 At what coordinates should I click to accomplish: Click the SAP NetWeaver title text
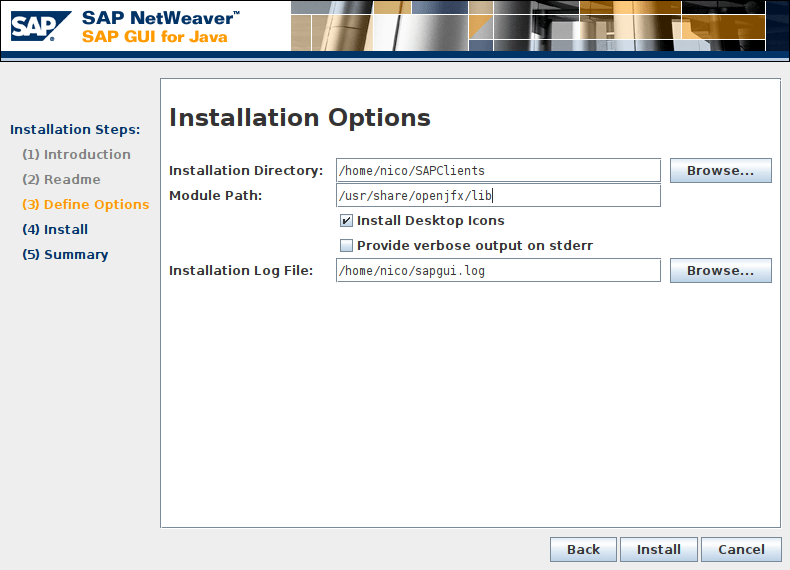pos(161,18)
